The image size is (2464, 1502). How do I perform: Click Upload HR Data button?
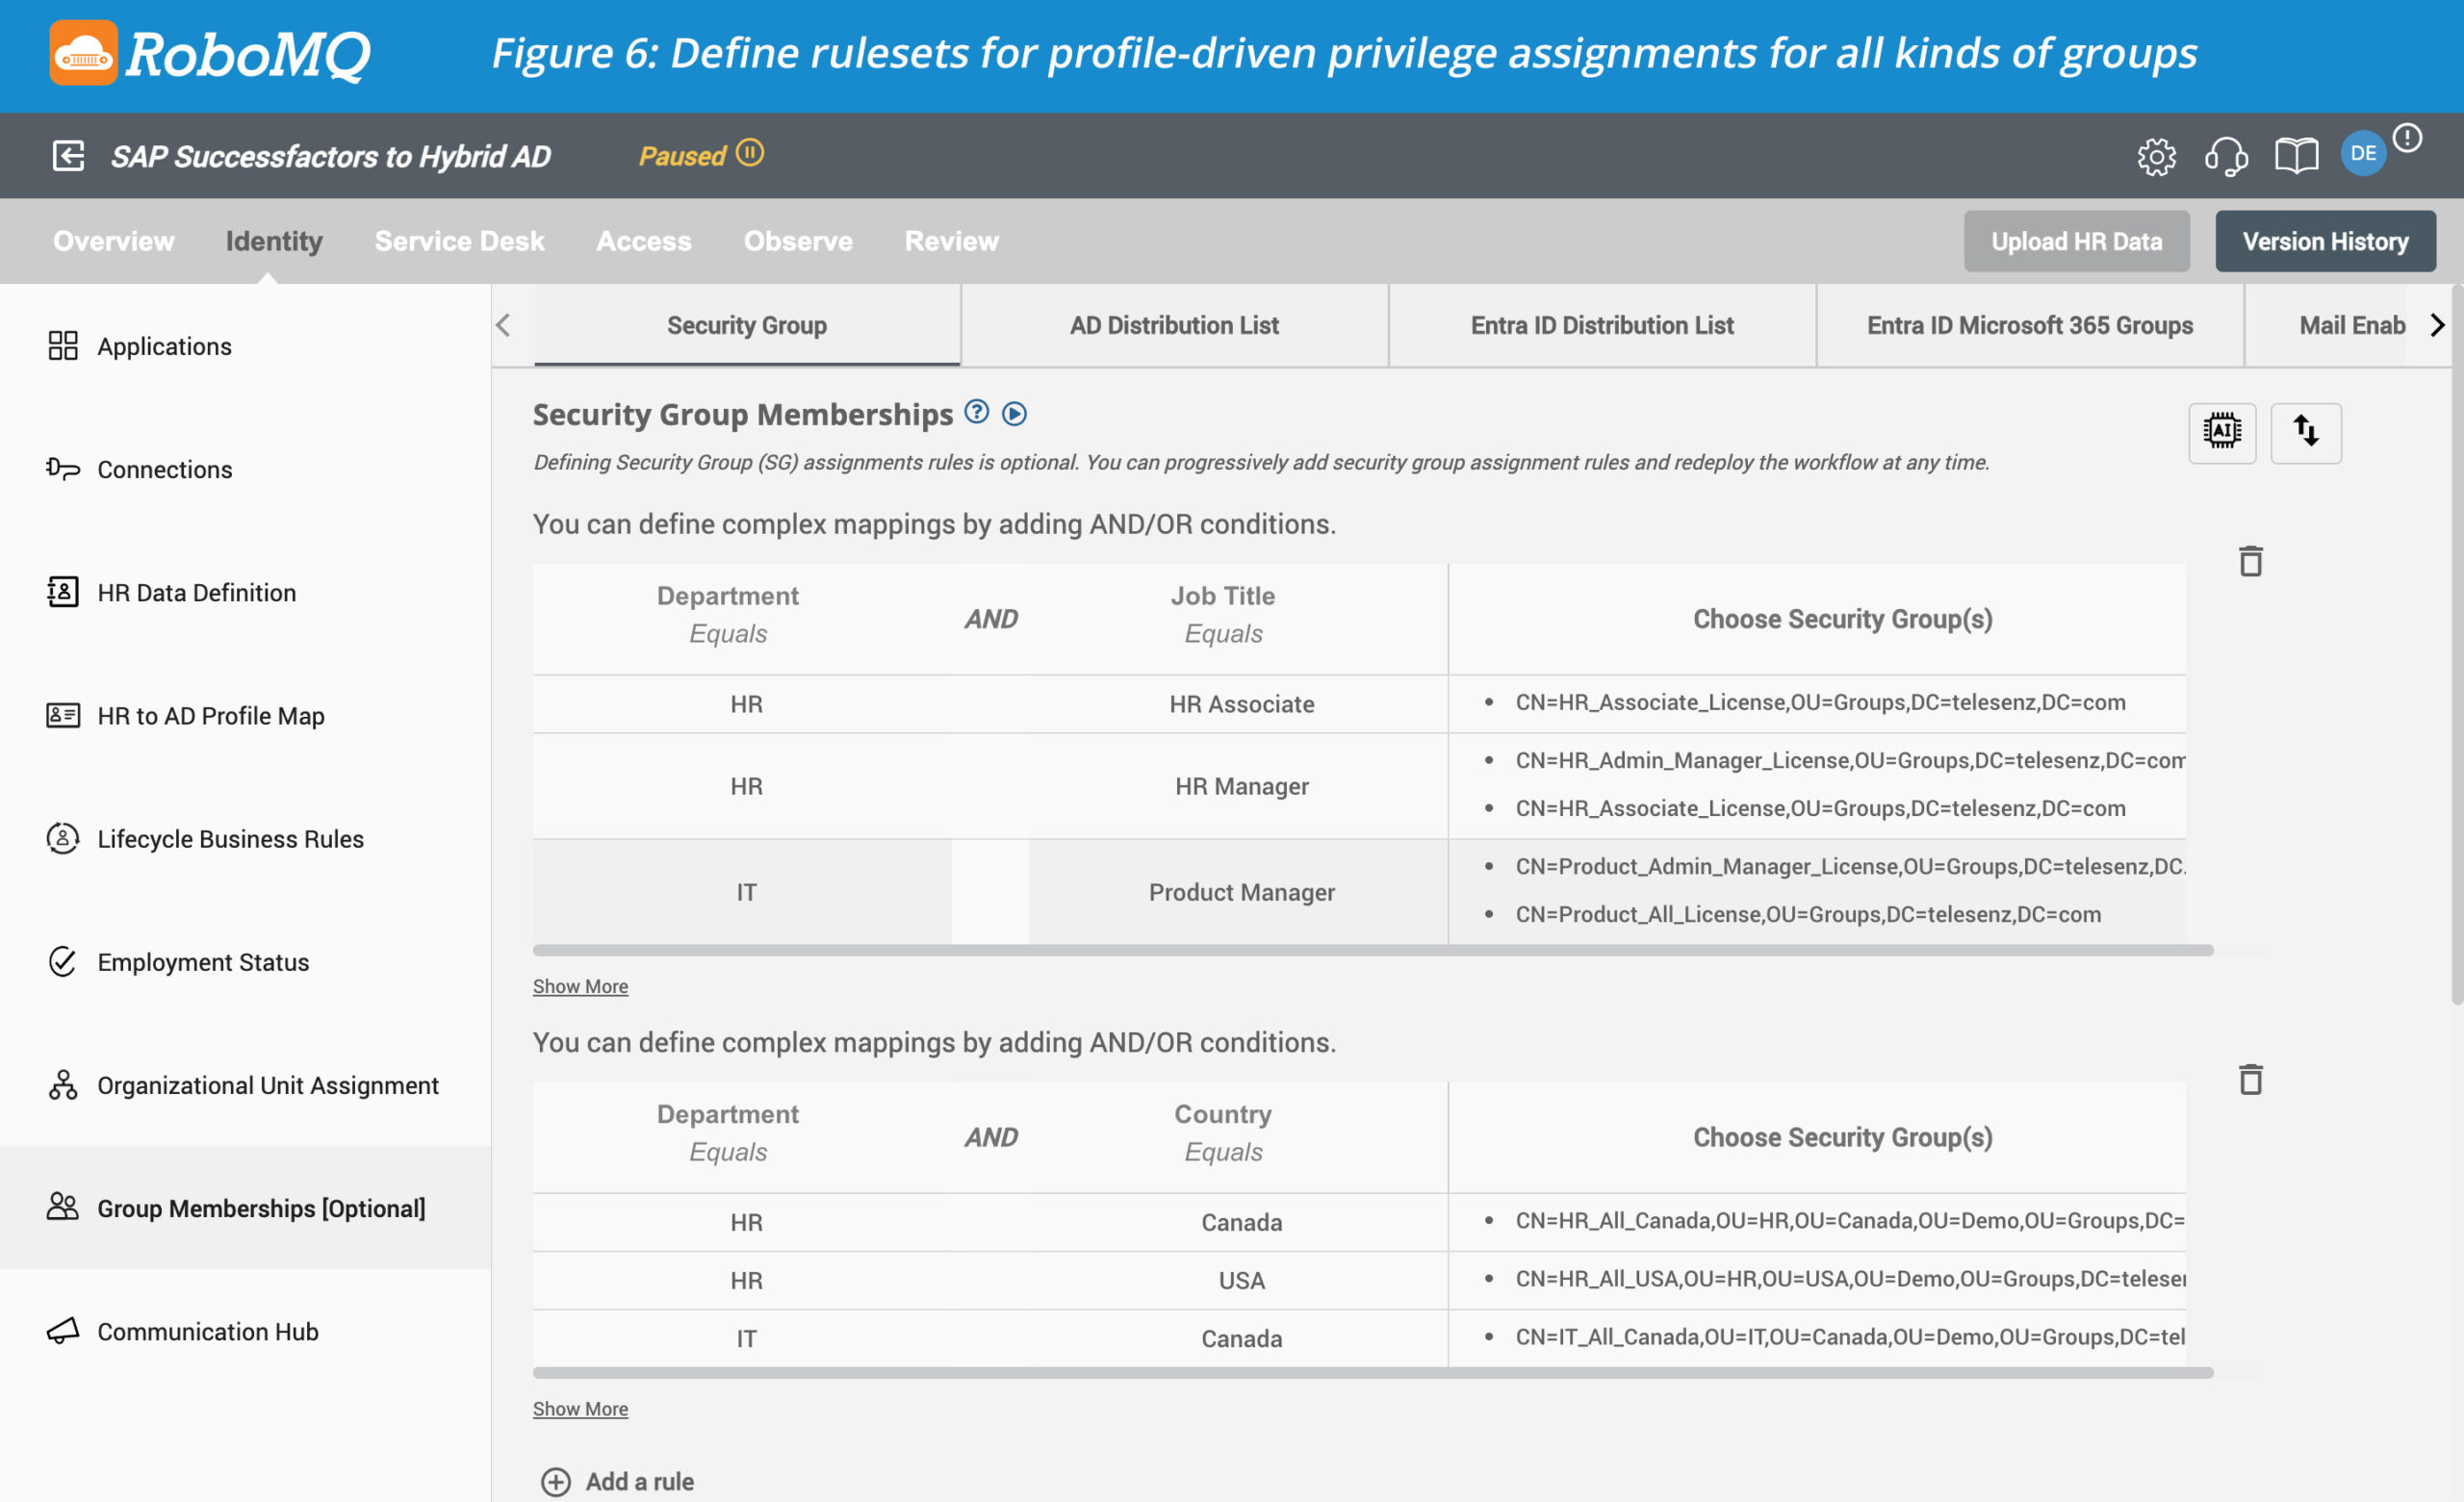click(x=2079, y=240)
